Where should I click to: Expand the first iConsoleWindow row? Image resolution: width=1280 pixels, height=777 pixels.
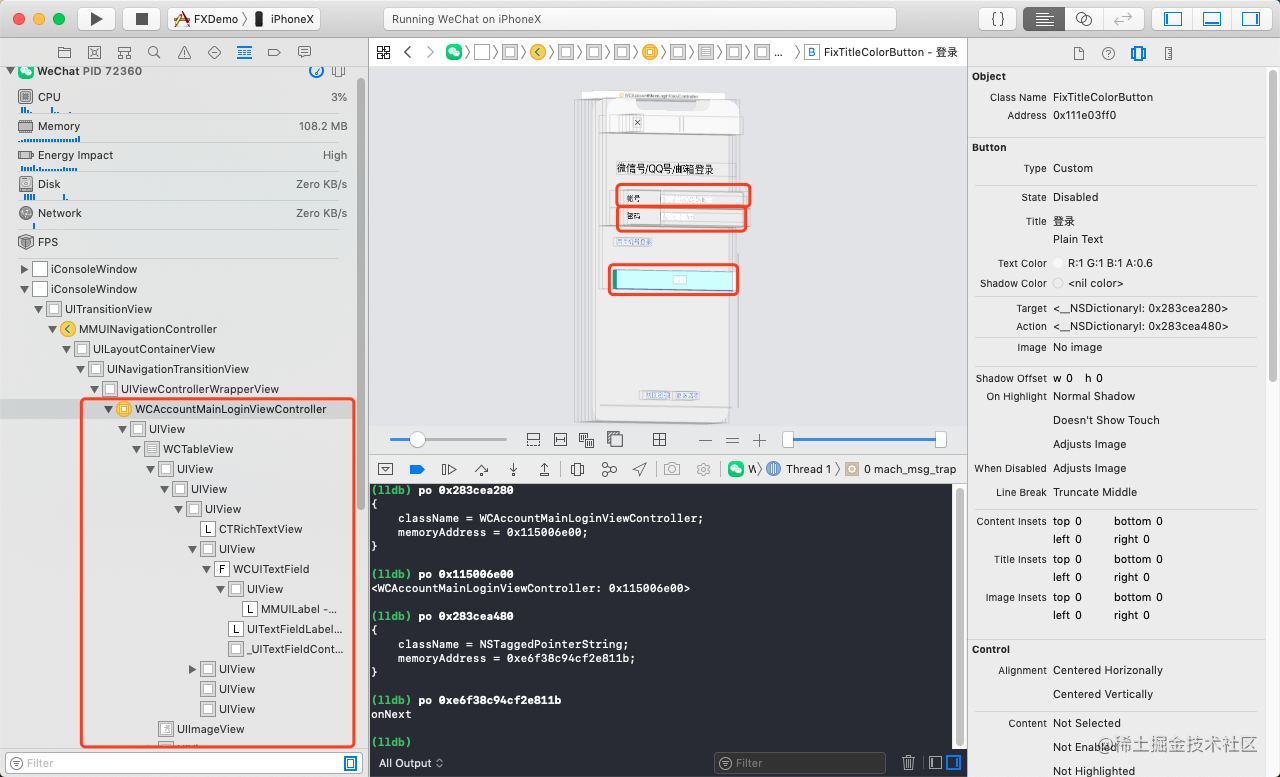click(x=24, y=269)
